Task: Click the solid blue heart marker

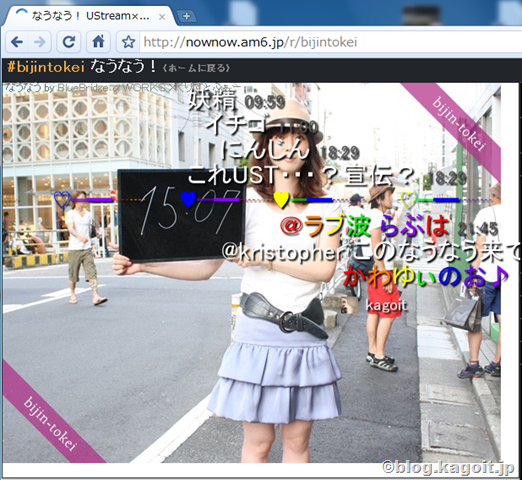Action: (x=188, y=199)
